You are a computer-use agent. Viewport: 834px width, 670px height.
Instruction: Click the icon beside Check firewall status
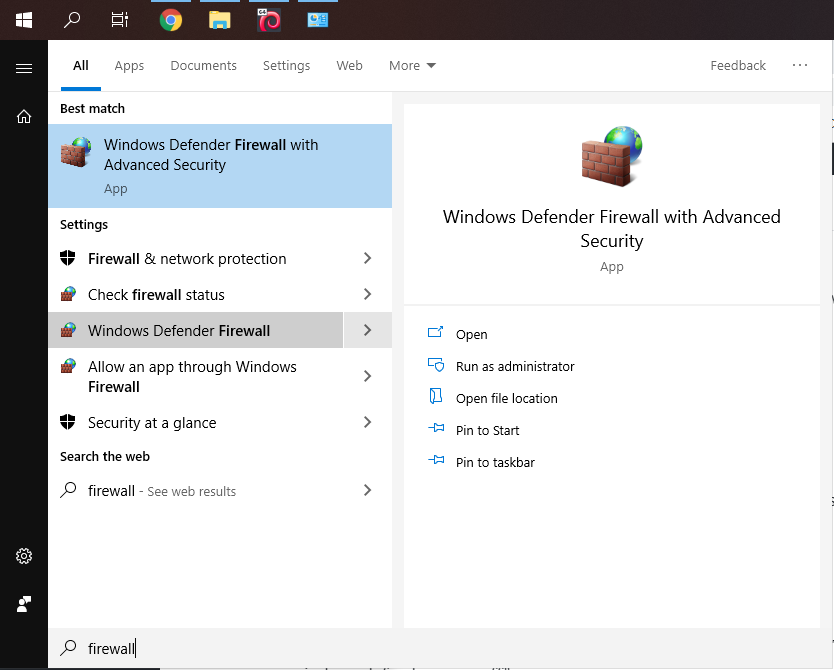pyautogui.click(x=68, y=294)
